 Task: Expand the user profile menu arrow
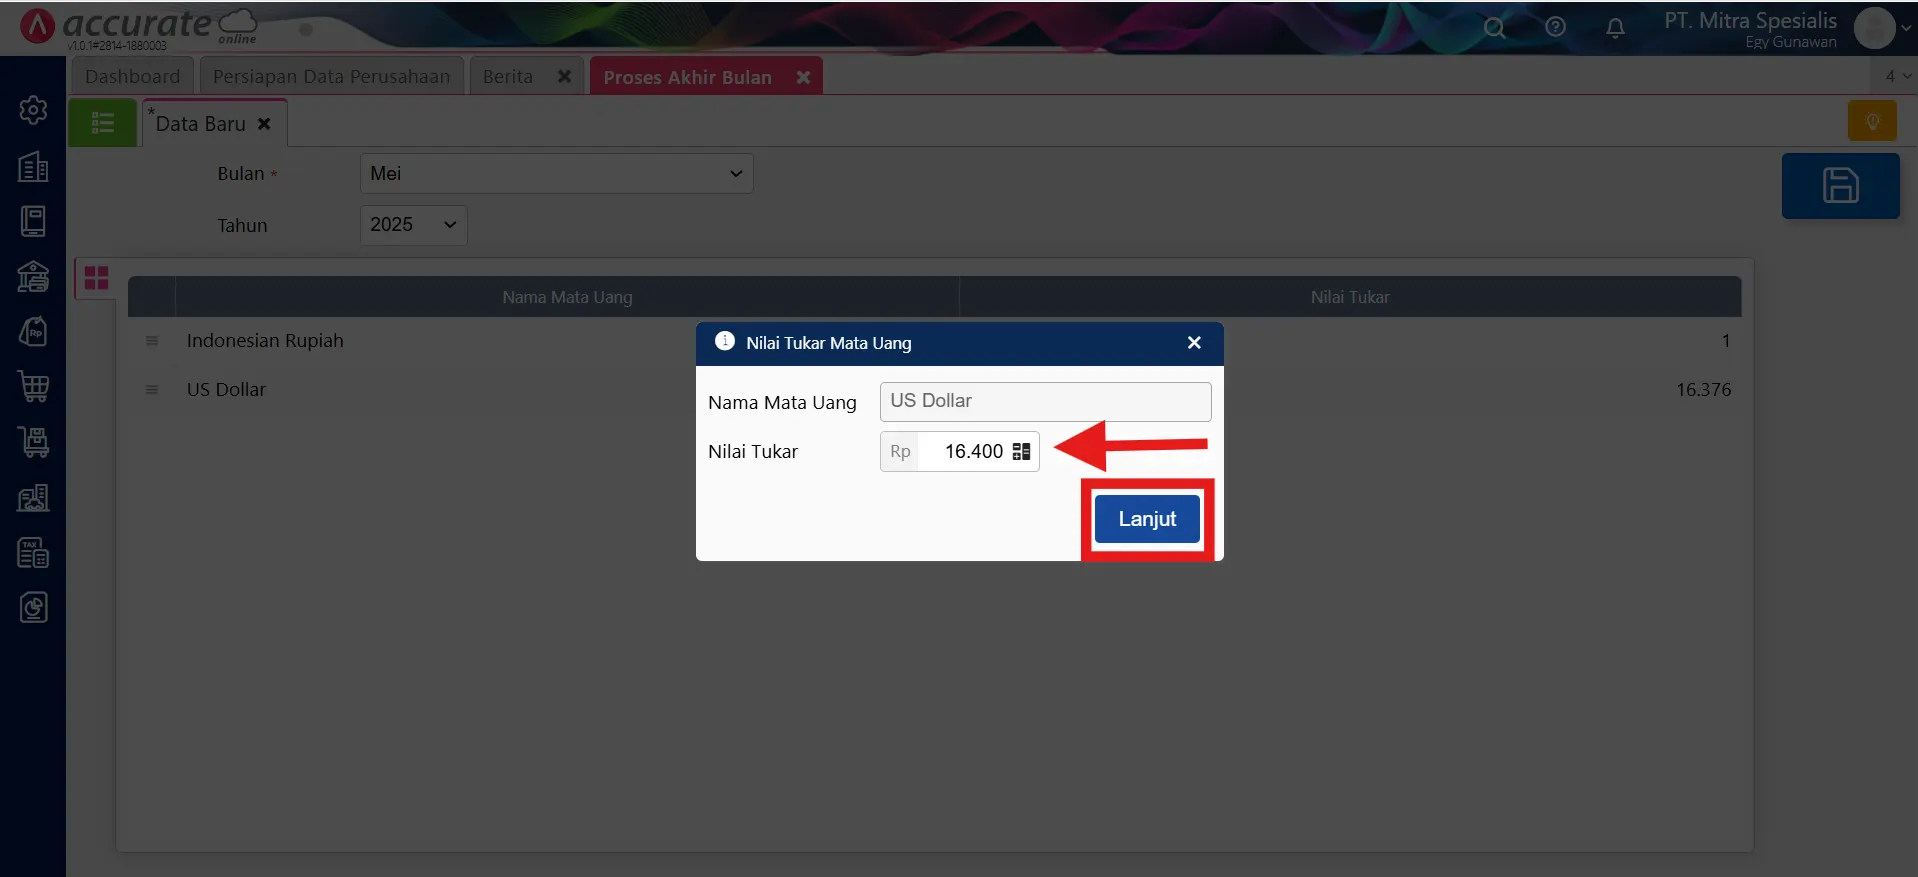click(1905, 28)
